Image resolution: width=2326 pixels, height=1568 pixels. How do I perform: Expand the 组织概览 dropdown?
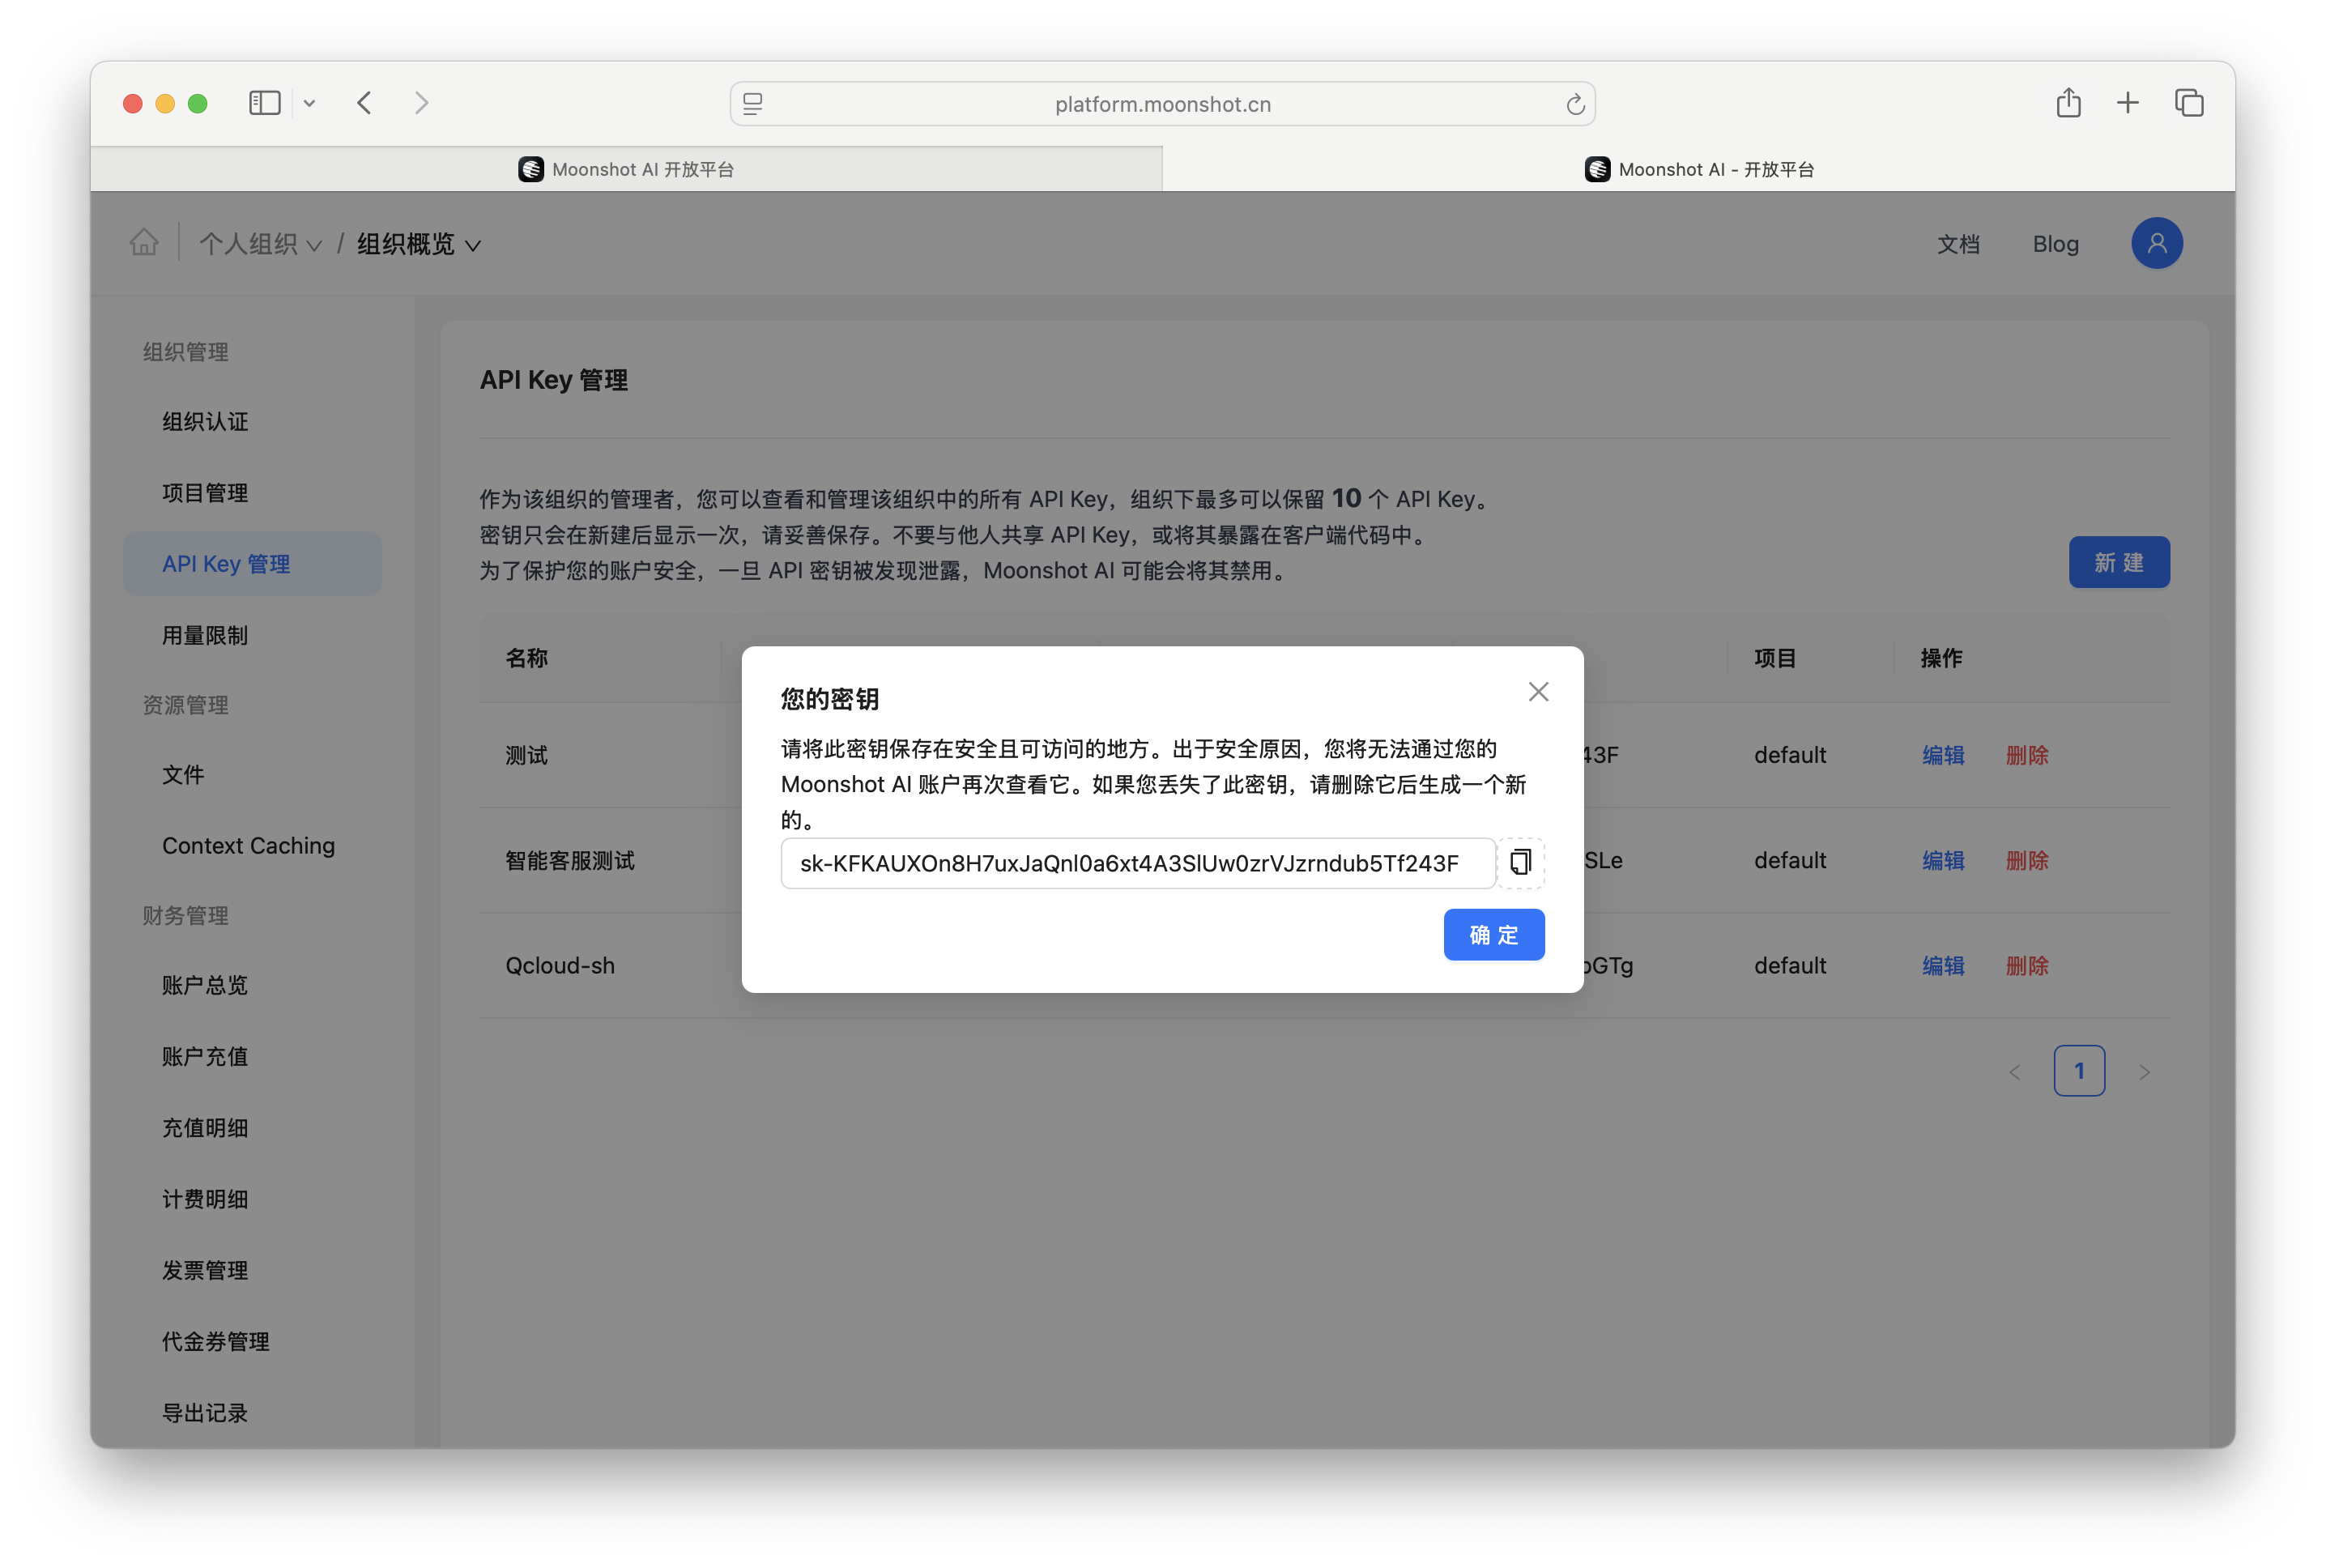(x=419, y=244)
